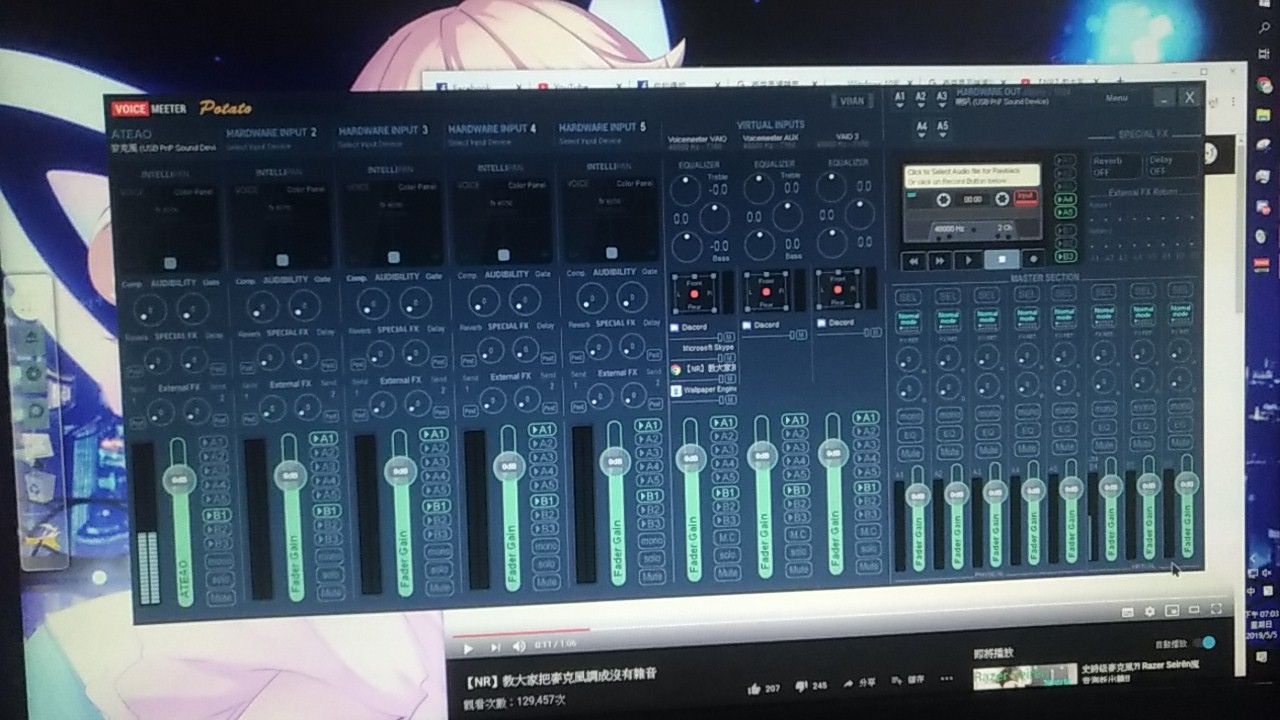Click the Voicemeeter VAIO Treble equalizer knob

[x=685, y=189]
